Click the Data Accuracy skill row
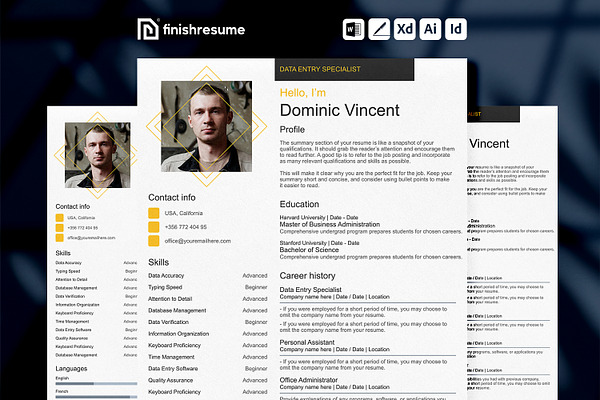Image resolution: width=600 pixels, height=400 pixels. tap(208, 276)
